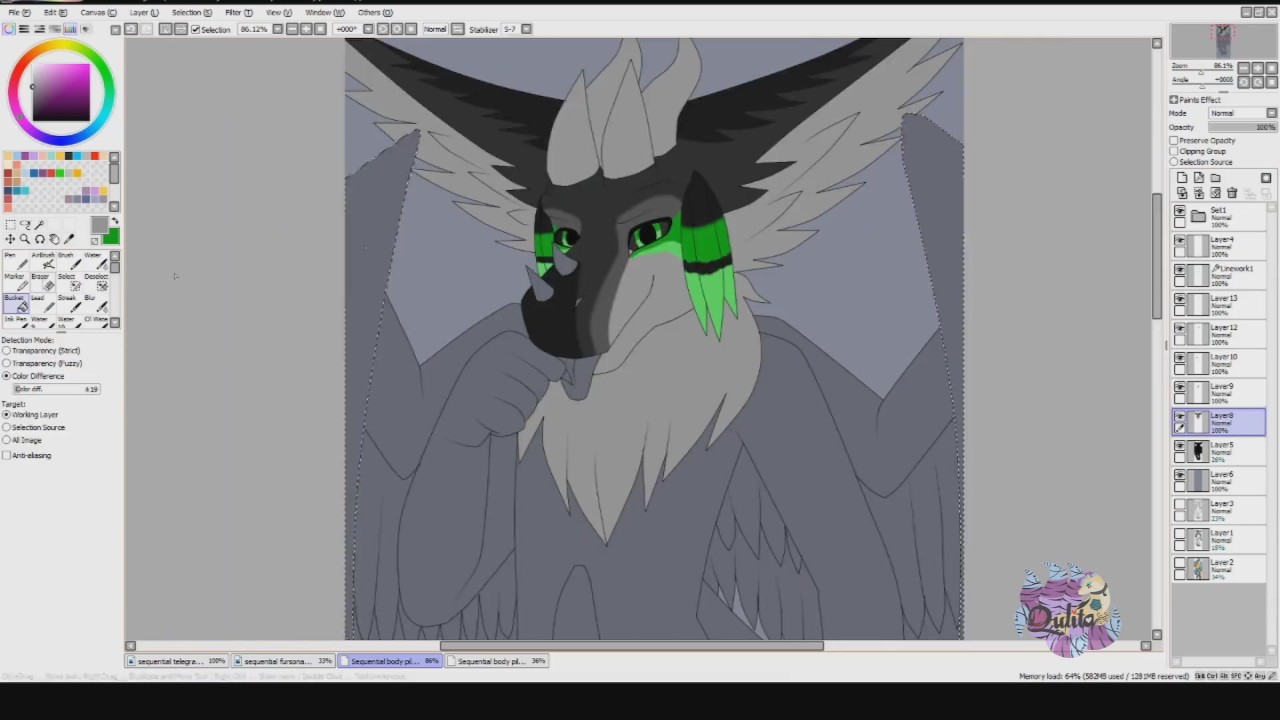Screen dimensions: 1280x720
Task: Select the Eraser tool
Action: coord(41,281)
